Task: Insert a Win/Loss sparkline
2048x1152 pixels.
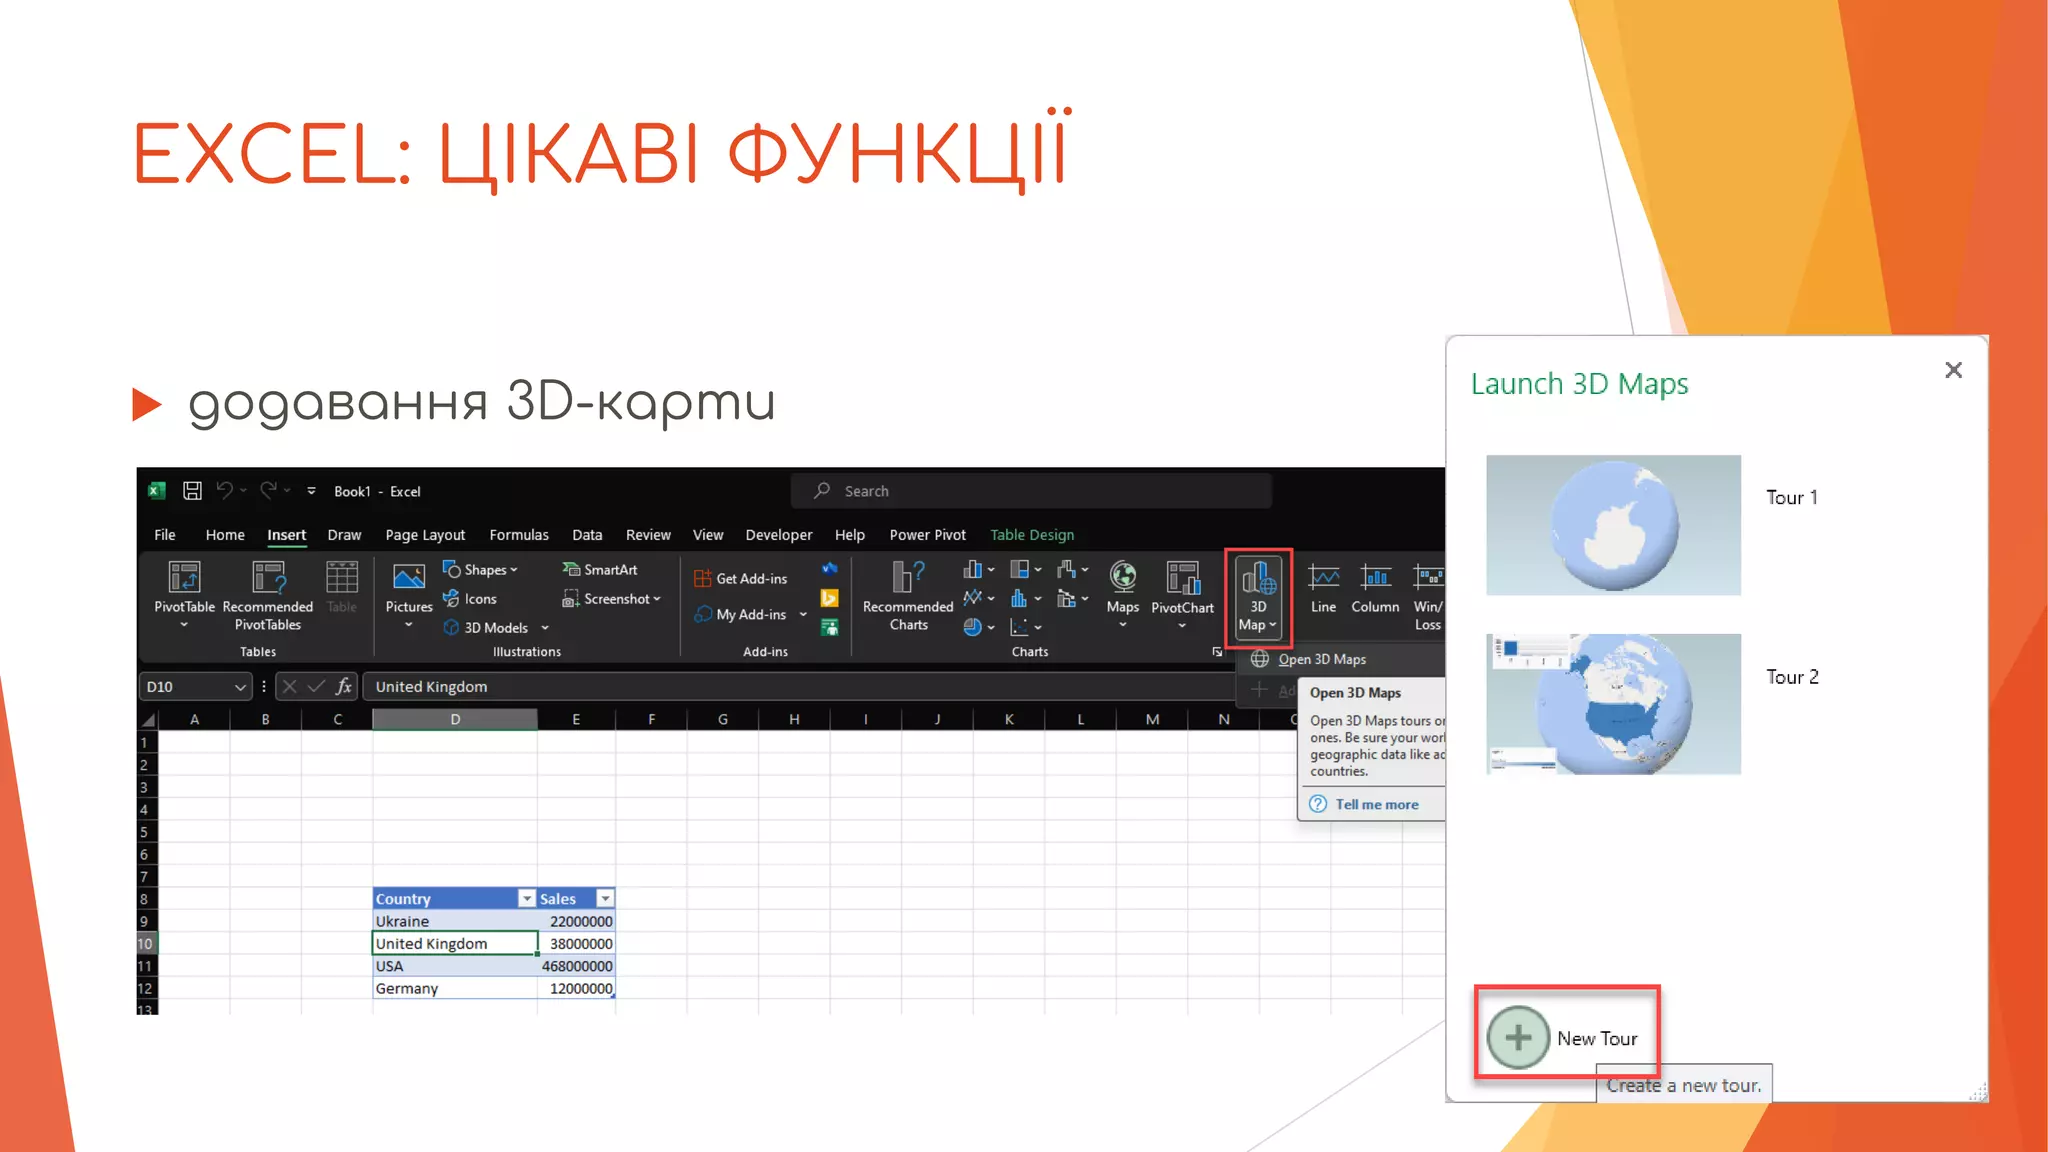Action: [x=1428, y=597]
